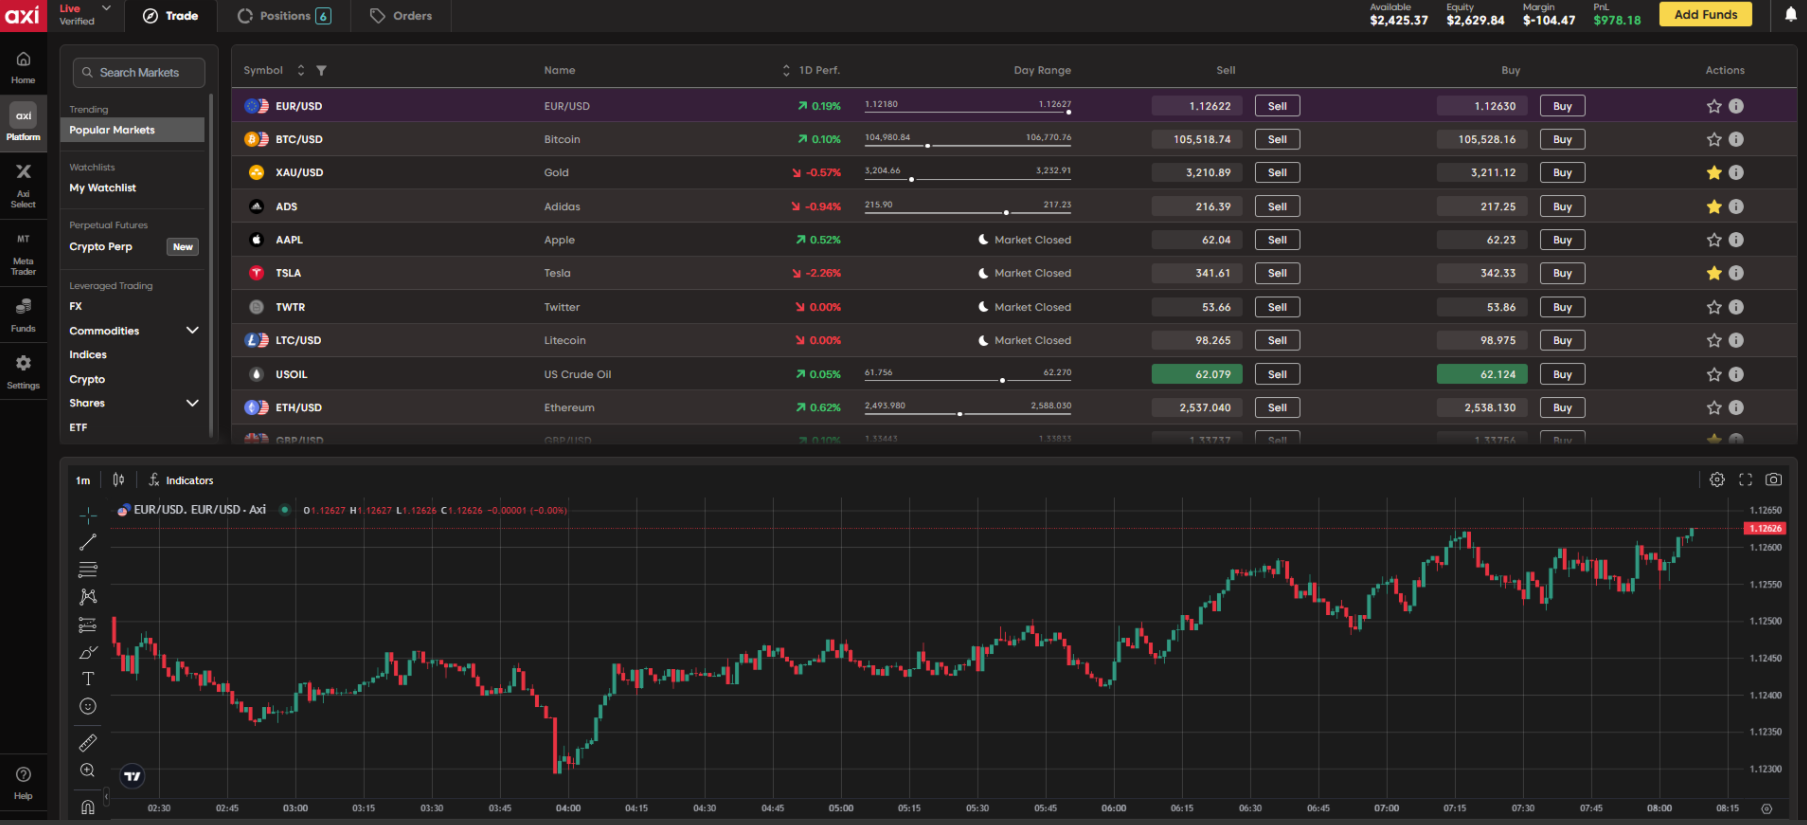Open chart settings gear icon

[x=1717, y=480]
